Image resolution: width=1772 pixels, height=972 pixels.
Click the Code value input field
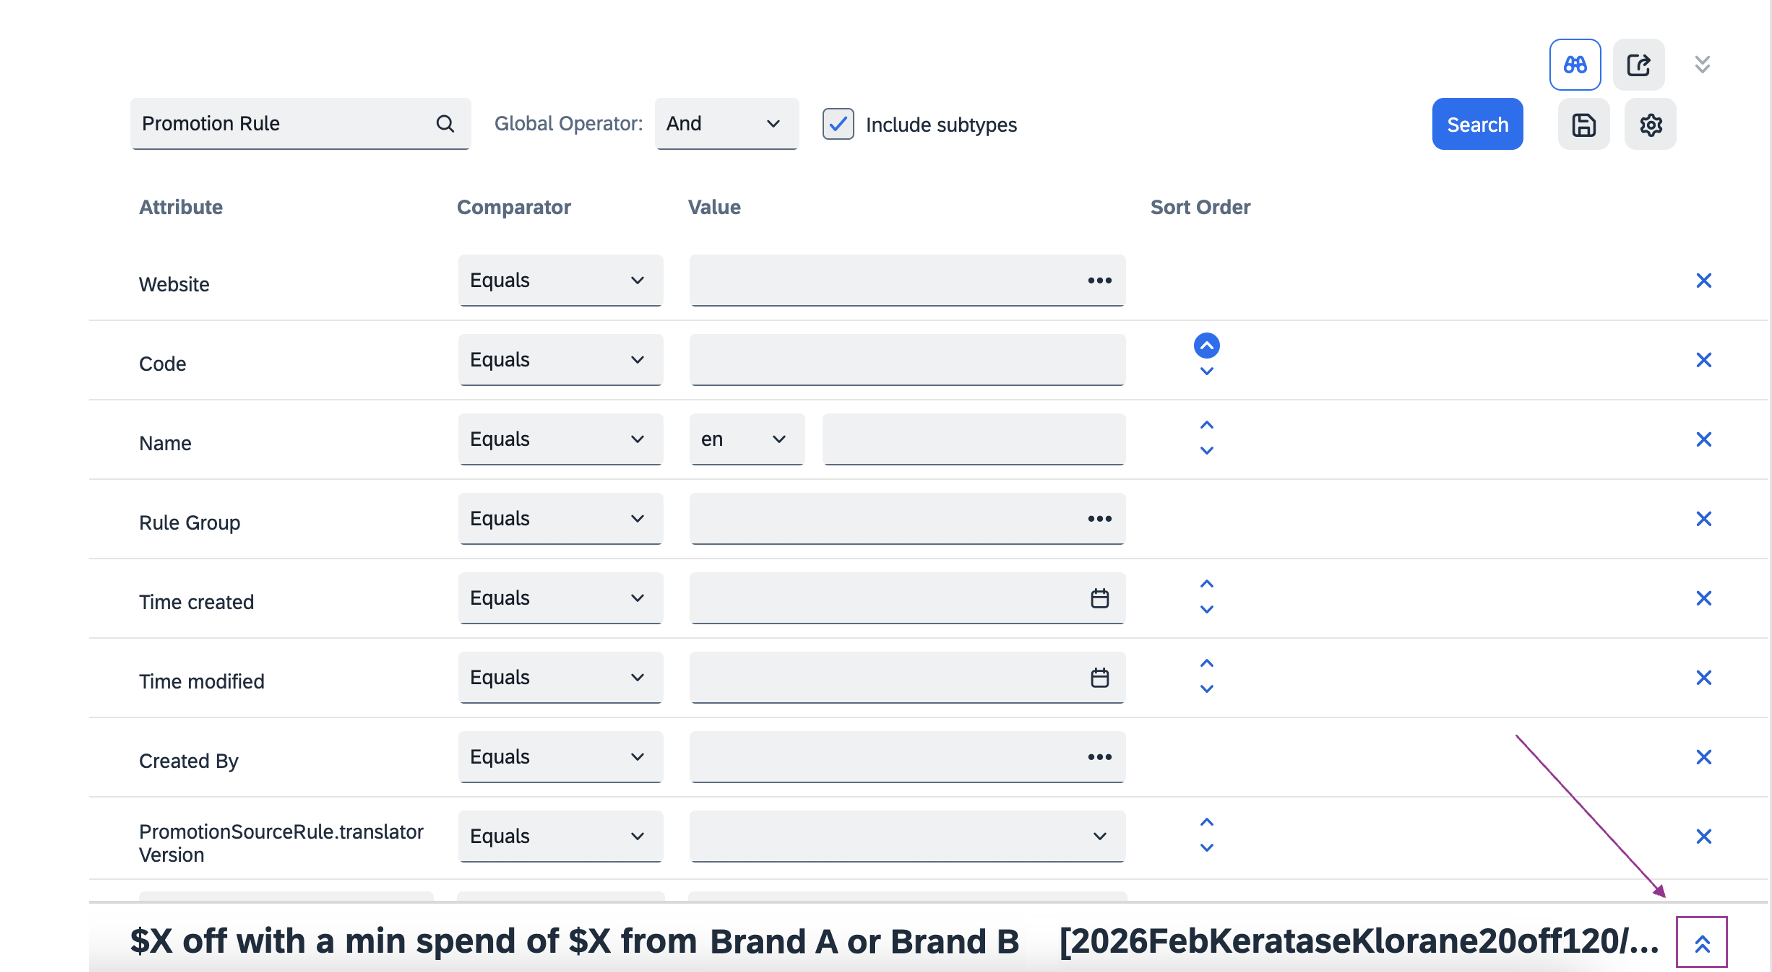(x=906, y=360)
